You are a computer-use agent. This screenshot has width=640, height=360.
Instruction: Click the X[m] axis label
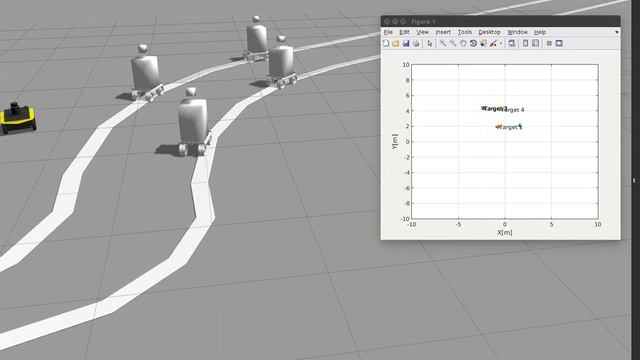pos(504,232)
